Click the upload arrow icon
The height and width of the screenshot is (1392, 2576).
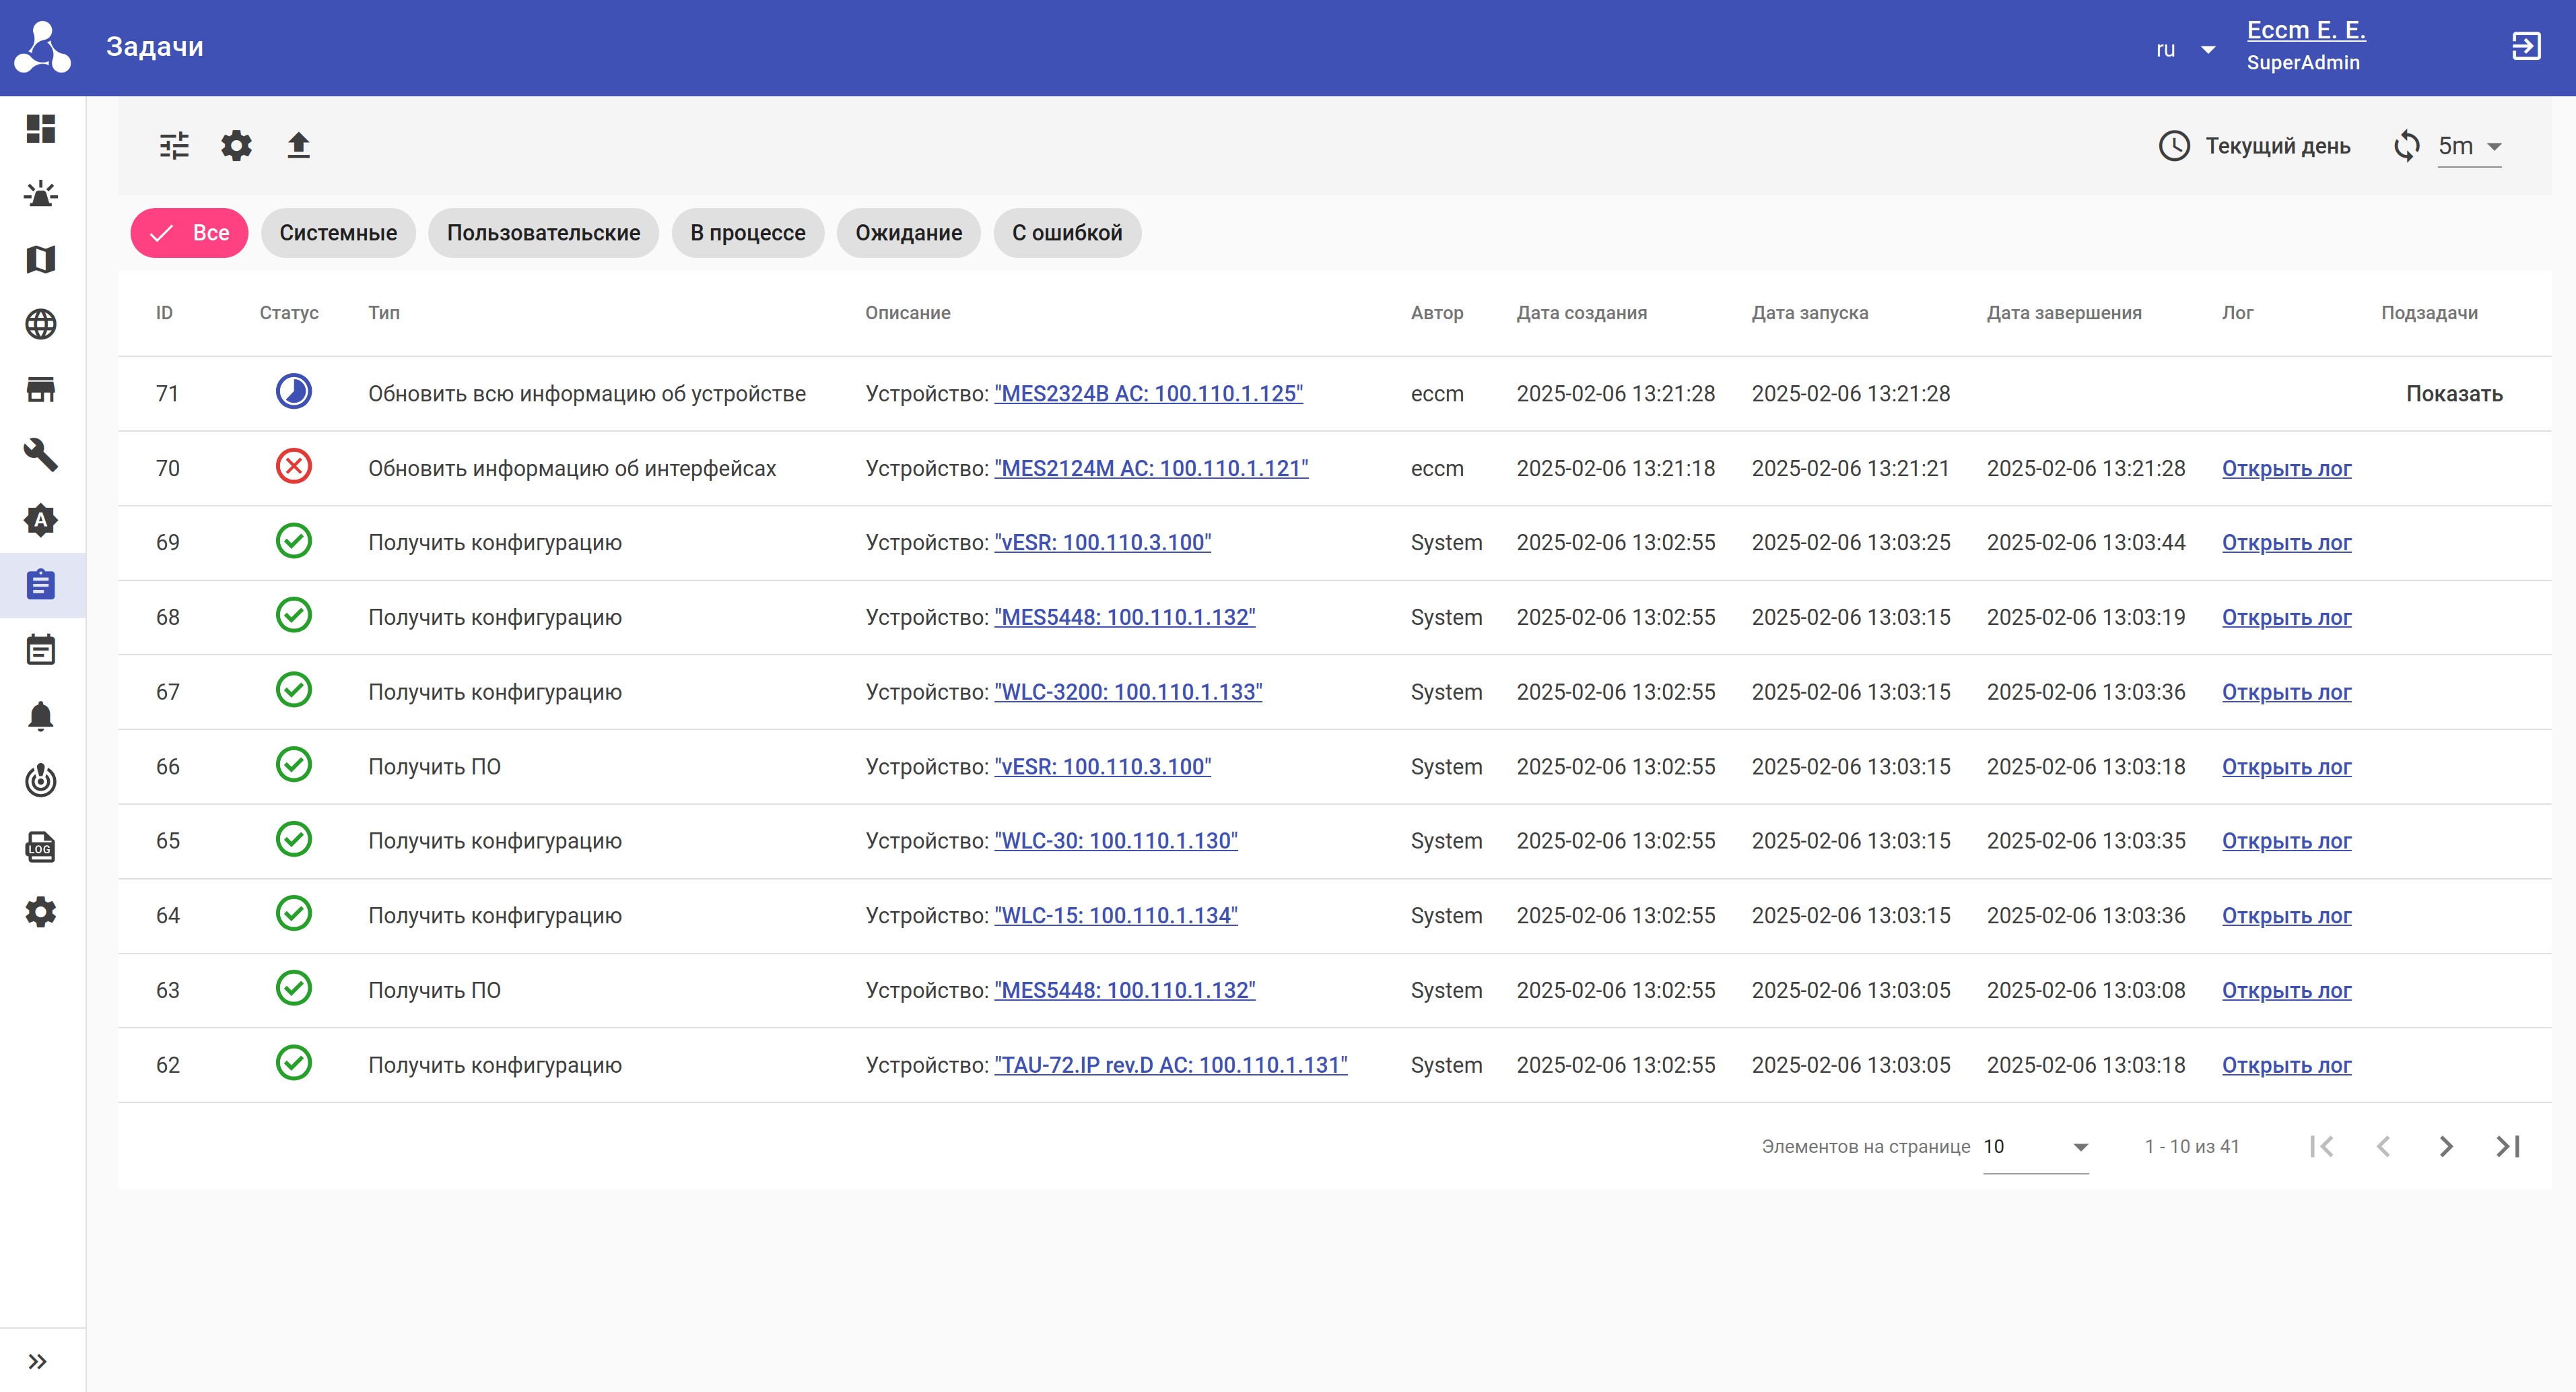(298, 146)
